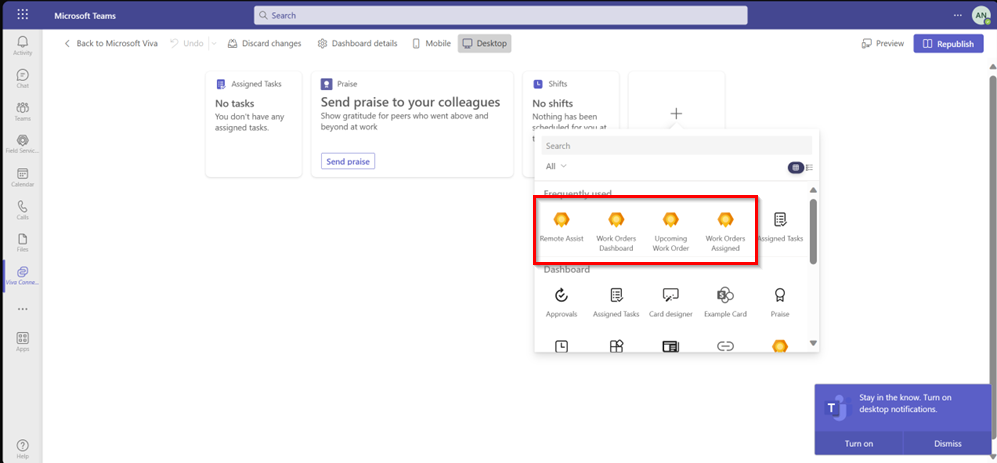Click the Send praise button
The height and width of the screenshot is (463, 997).
point(348,162)
